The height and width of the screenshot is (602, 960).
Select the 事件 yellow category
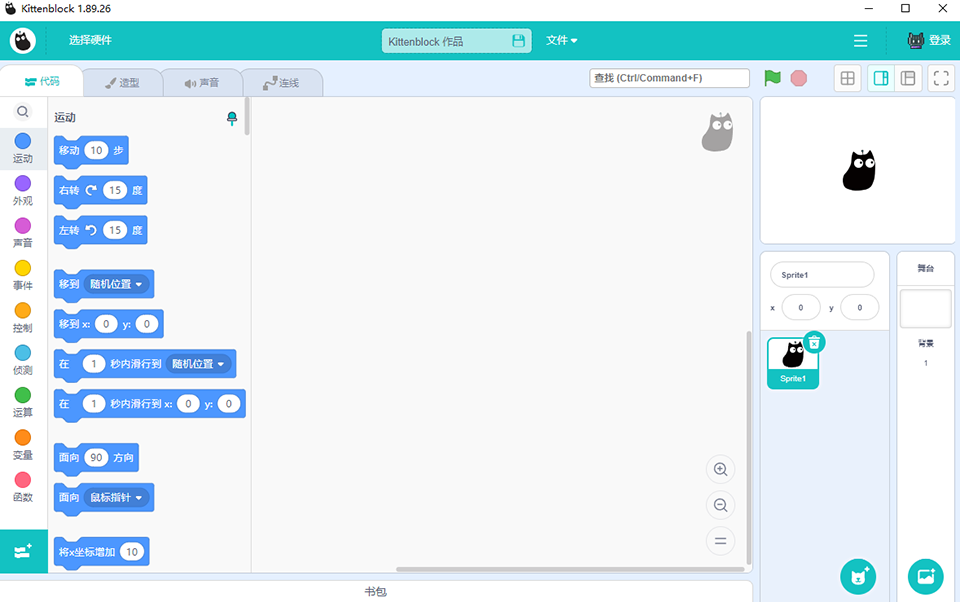click(23, 276)
